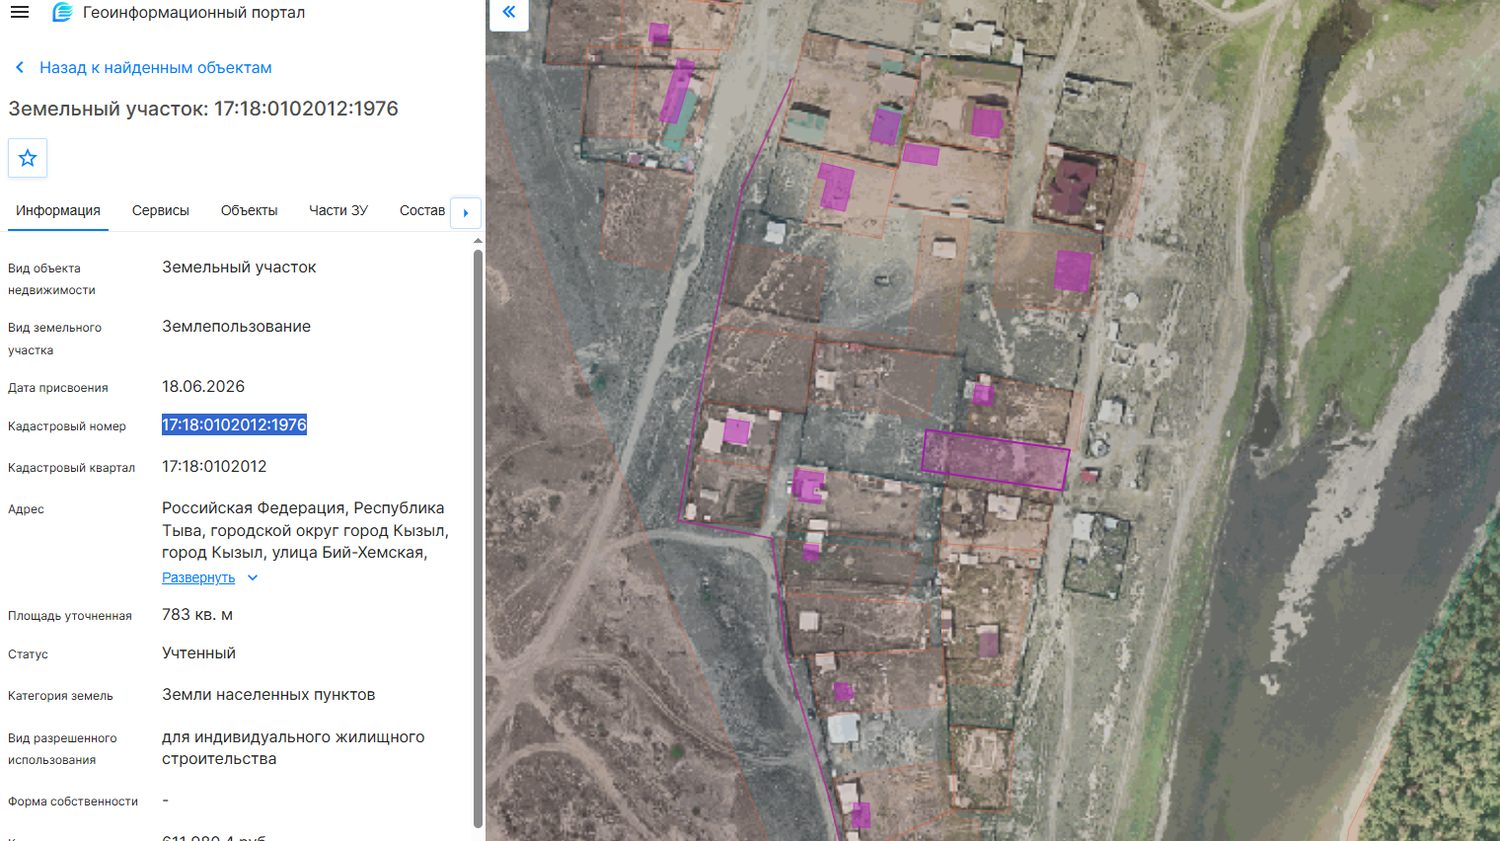
Task: Switch to the Состав tab
Action: tap(422, 211)
